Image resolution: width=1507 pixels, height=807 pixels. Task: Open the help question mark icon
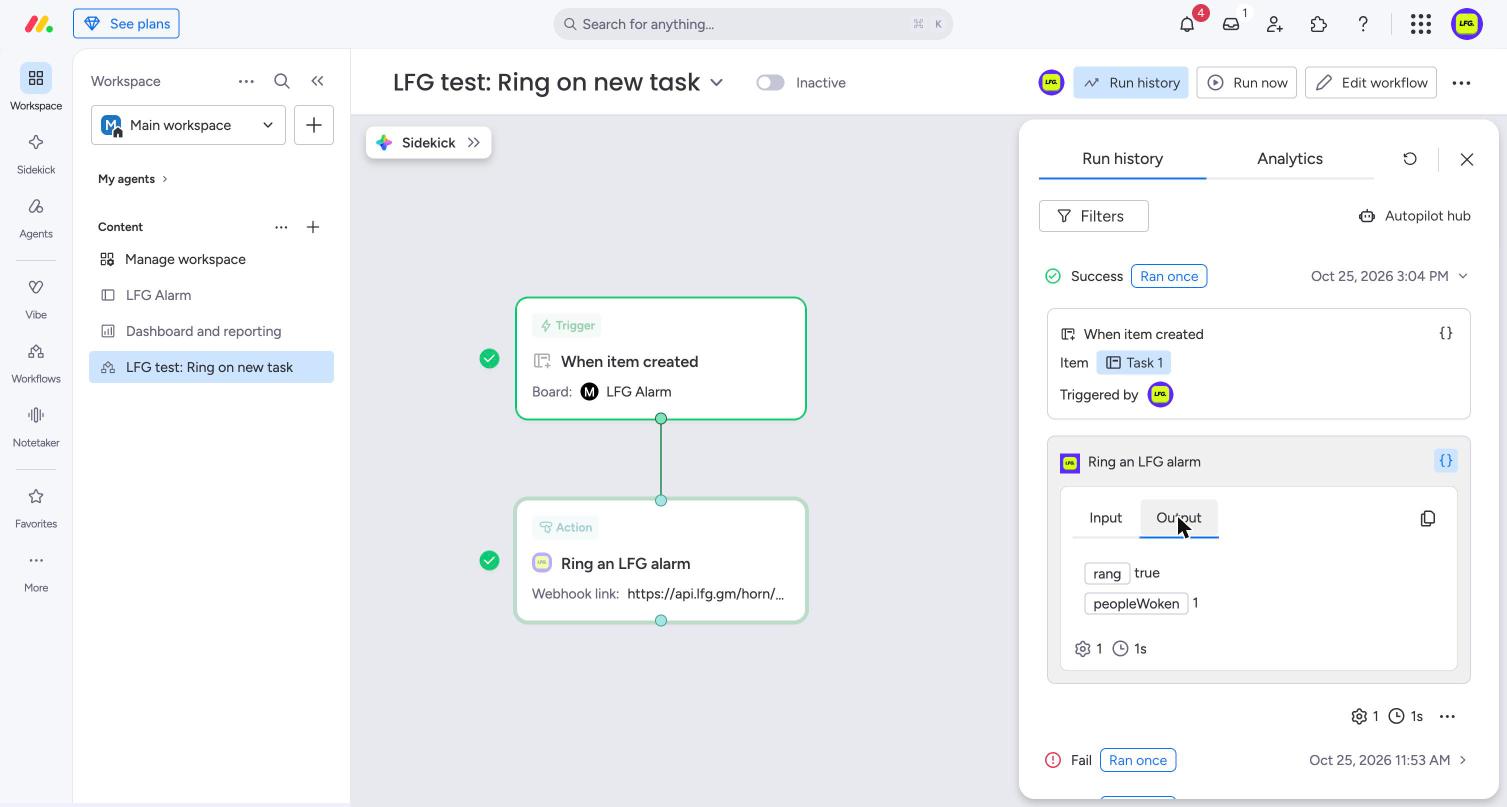[1363, 24]
